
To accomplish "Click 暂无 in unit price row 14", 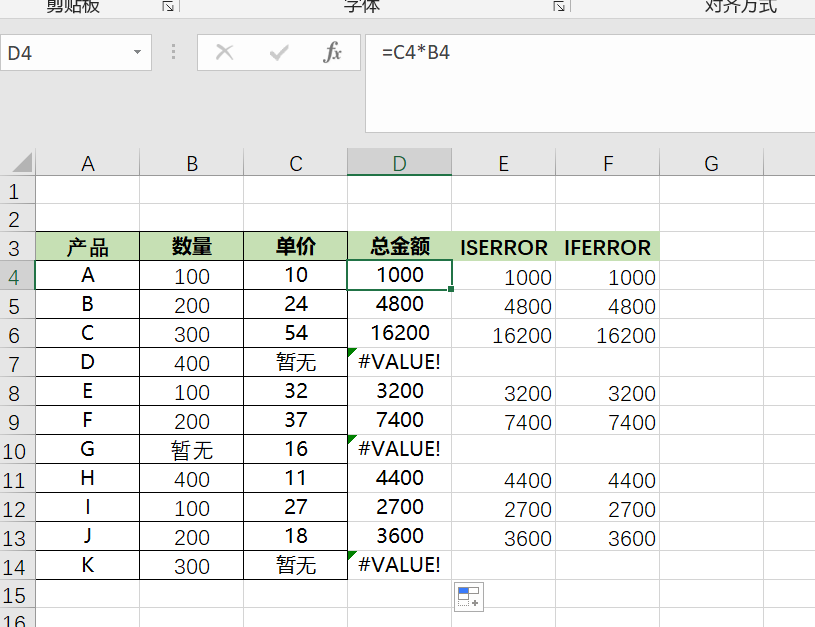I will tap(296, 565).
